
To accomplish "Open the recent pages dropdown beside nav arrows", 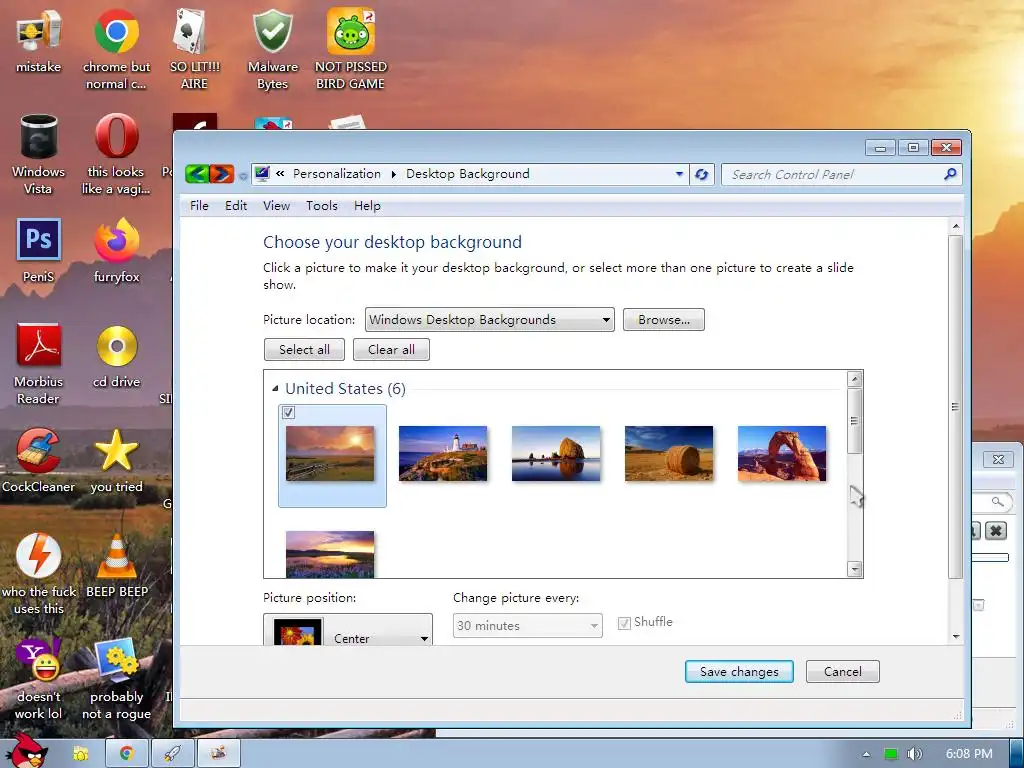I will tap(243, 176).
